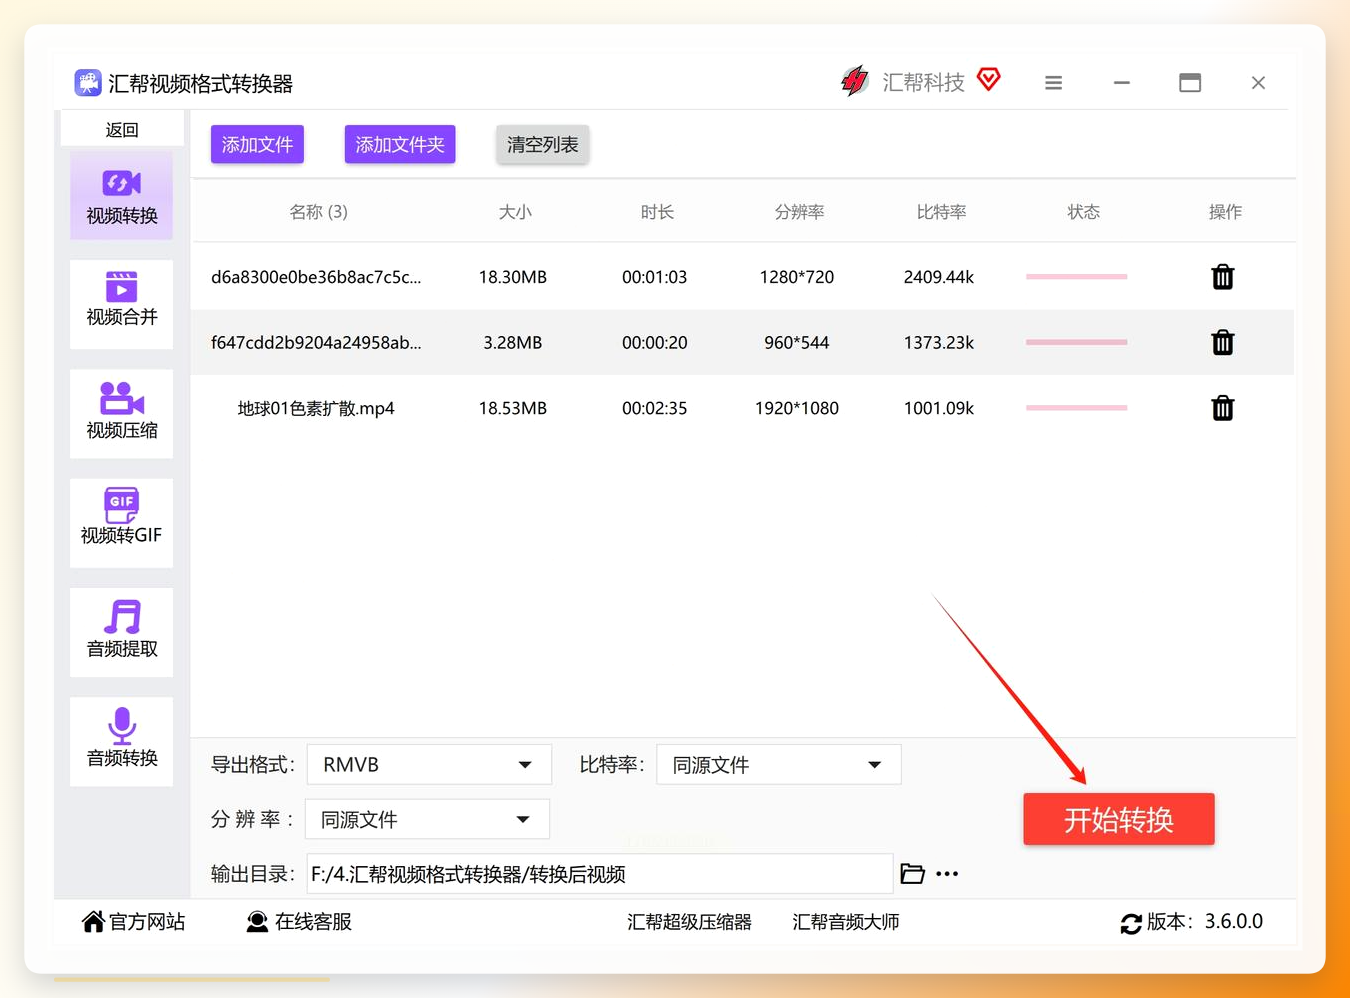Screen dimensions: 1350x998
Task: Click the 1920*1080 resolution cell
Action: click(x=797, y=408)
